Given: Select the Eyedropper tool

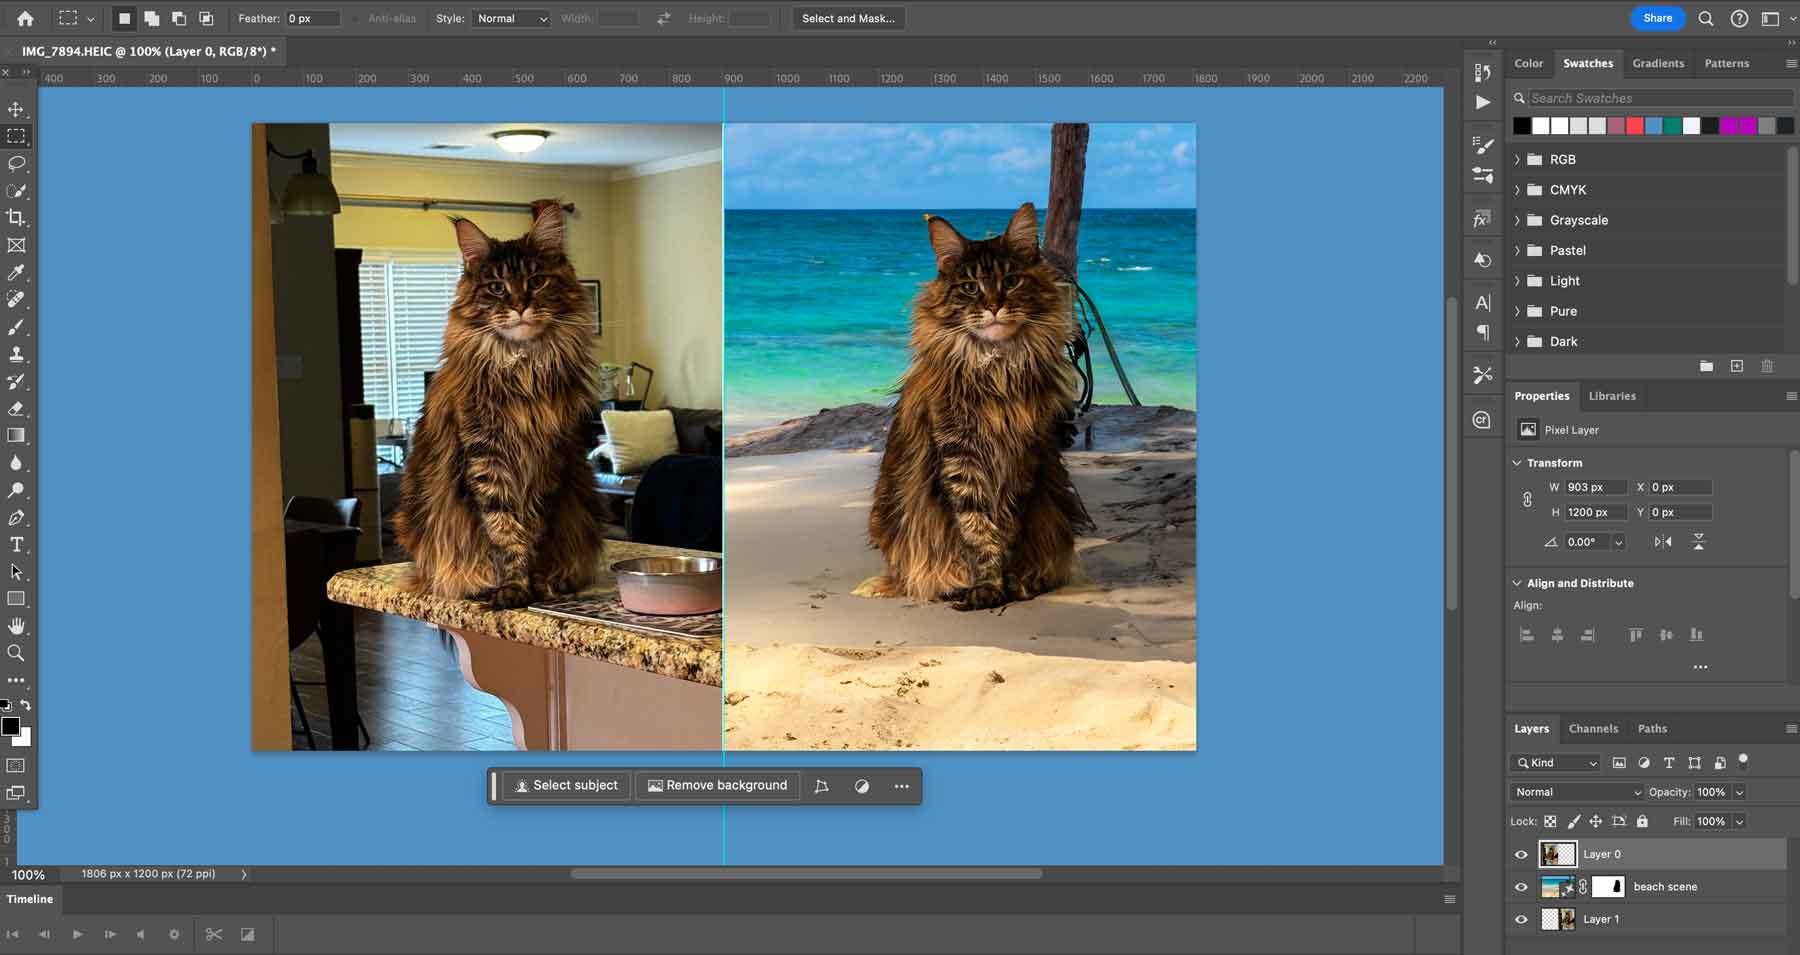Looking at the screenshot, I should [x=16, y=272].
